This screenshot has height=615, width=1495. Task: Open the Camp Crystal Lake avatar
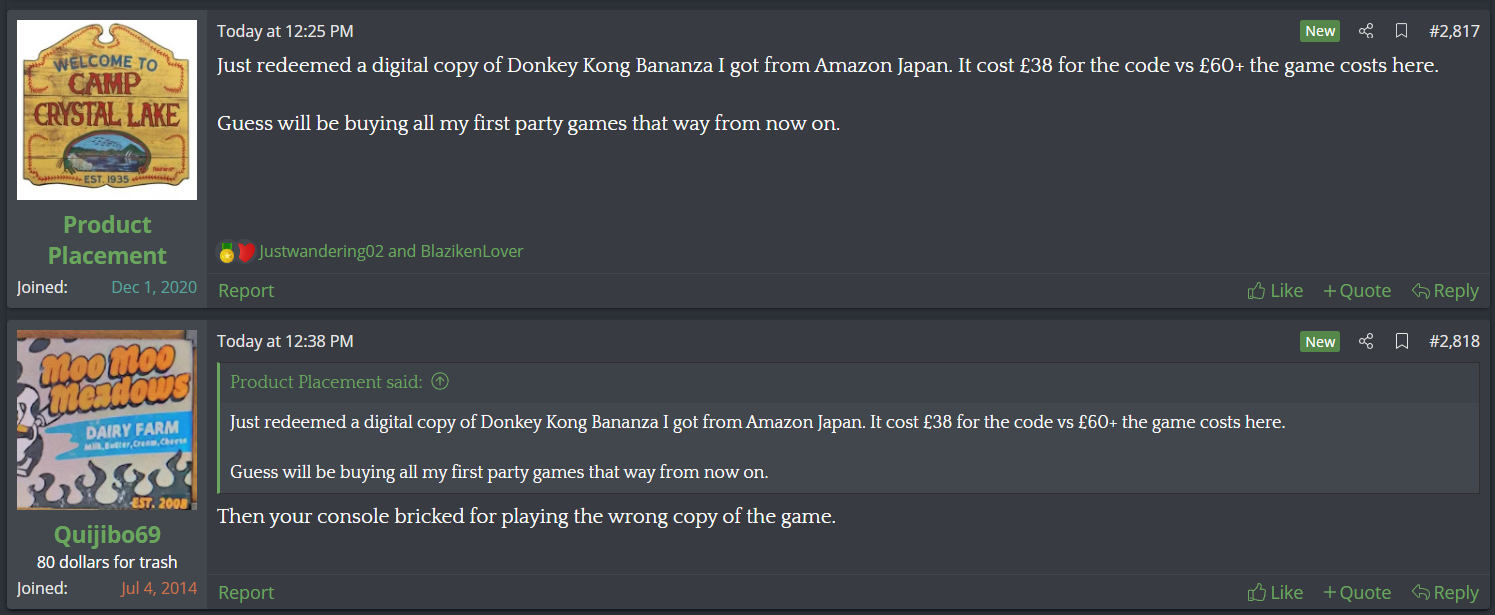click(107, 110)
